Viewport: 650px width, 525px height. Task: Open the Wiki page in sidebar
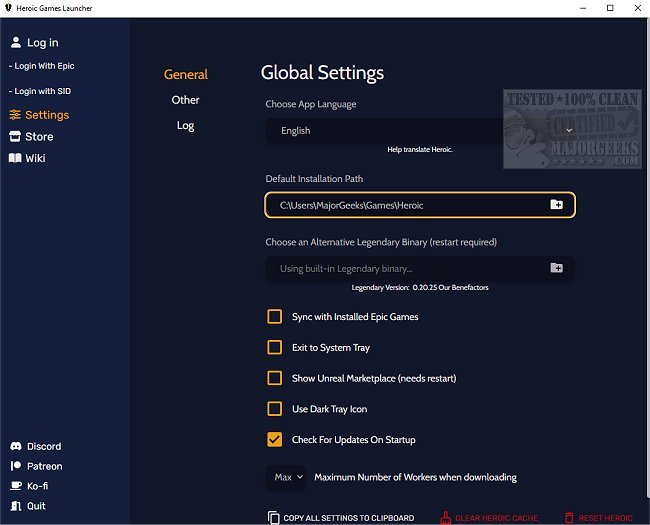pos(35,158)
